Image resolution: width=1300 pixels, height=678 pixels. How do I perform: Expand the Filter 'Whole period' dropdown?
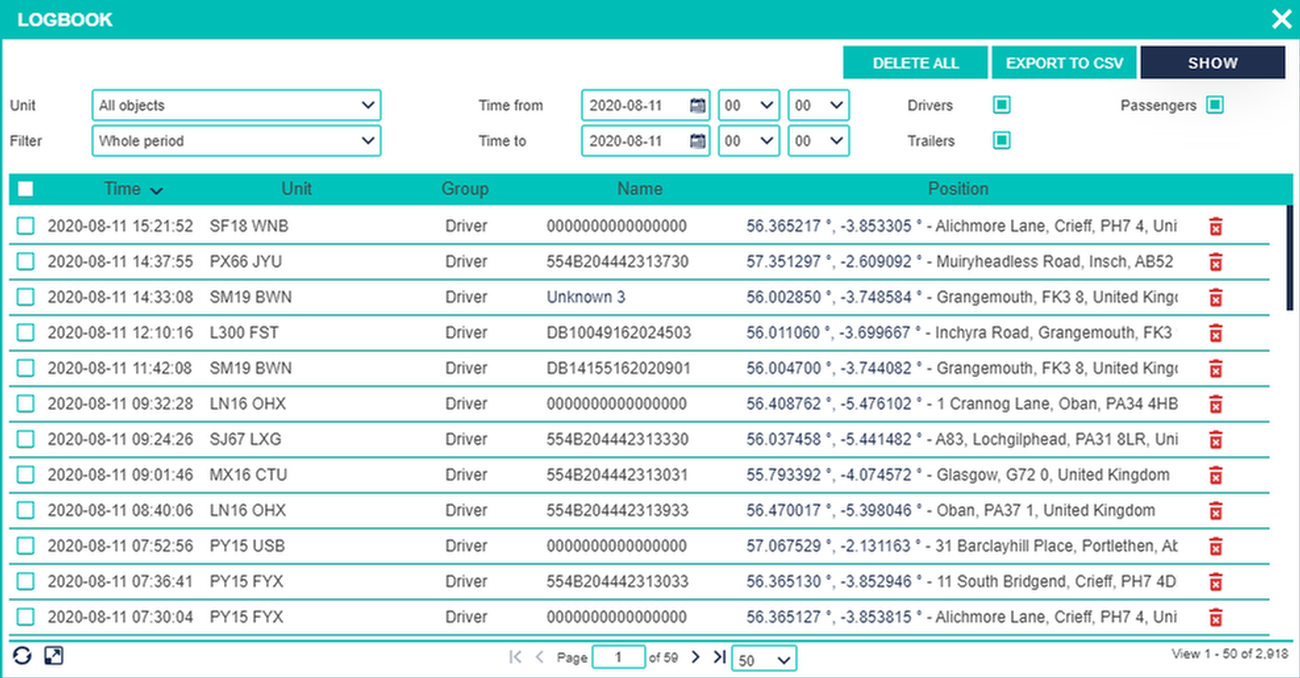coord(236,142)
